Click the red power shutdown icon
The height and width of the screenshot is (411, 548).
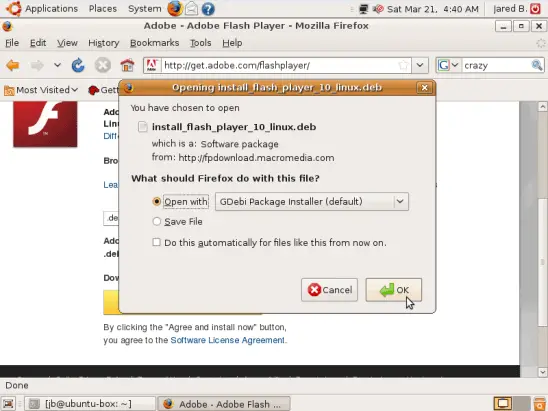point(535,9)
